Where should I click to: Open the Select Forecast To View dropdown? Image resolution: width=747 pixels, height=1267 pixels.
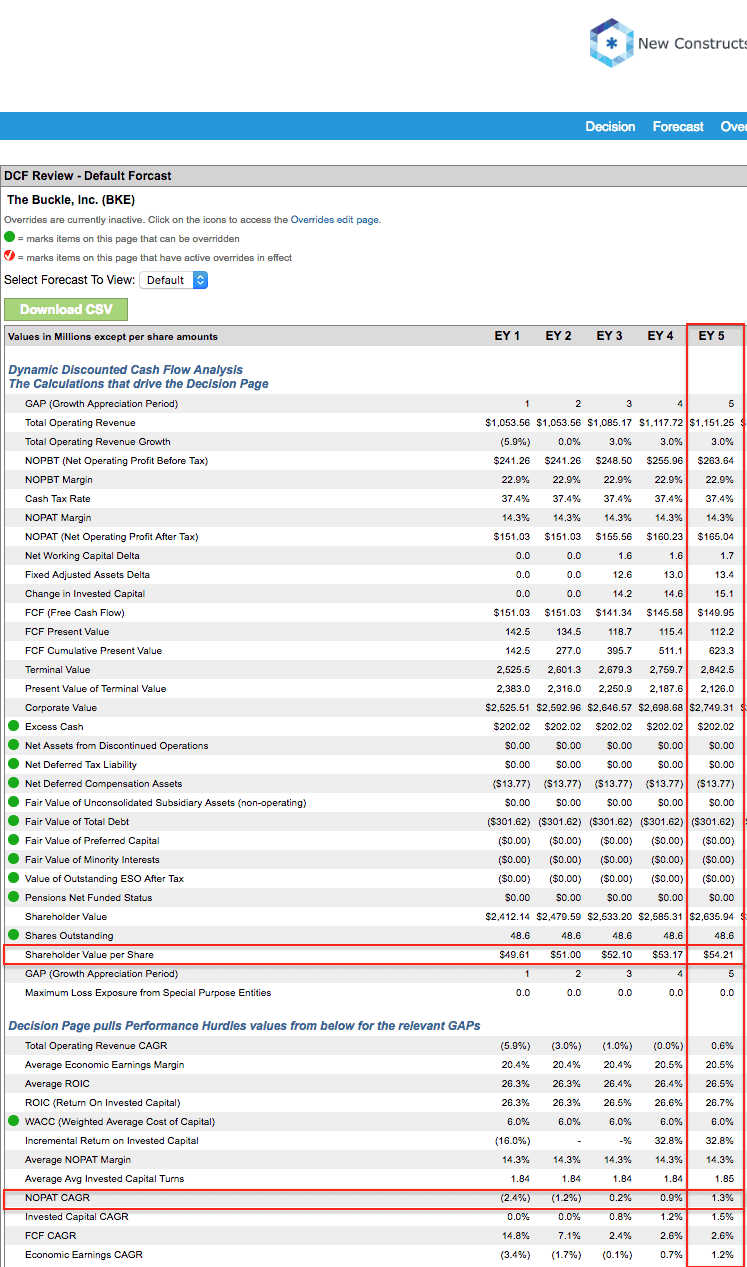pyautogui.click(x=173, y=280)
